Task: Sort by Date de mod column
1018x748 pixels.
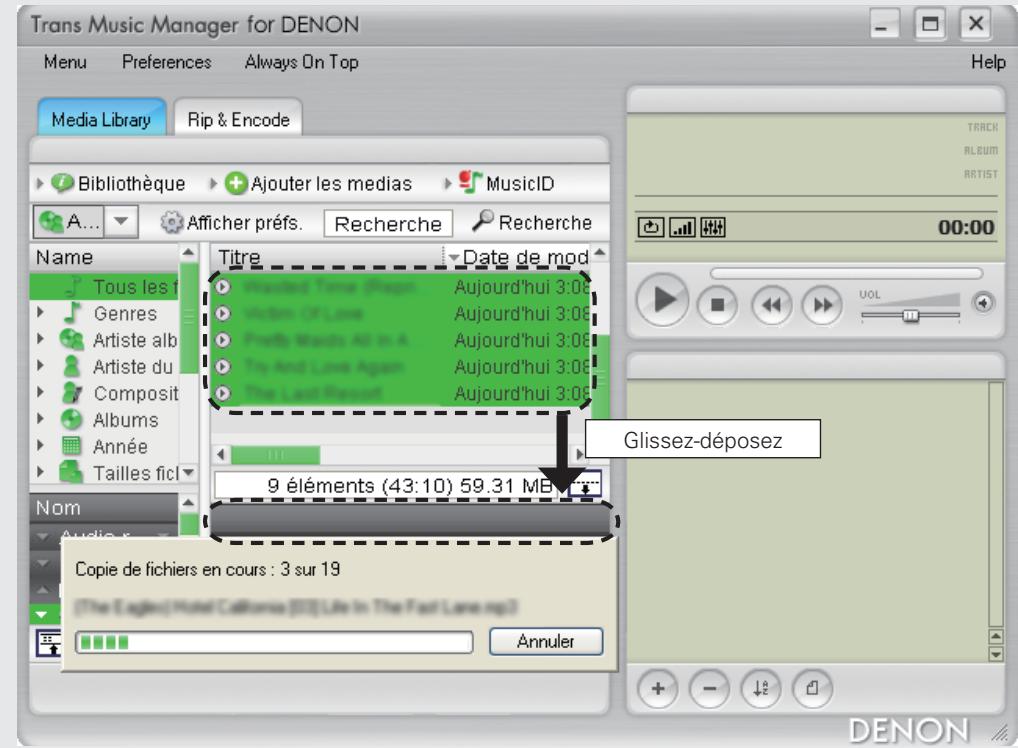Action: (x=517, y=256)
